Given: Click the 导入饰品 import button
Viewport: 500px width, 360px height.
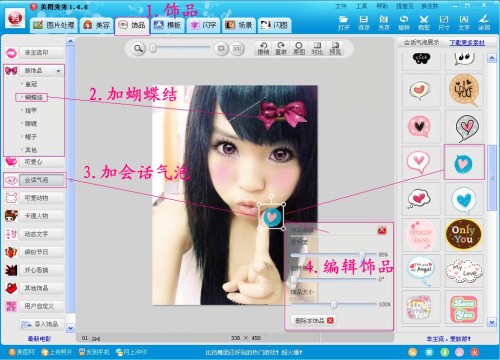Looking at the screenshot, I should (41, 324).
